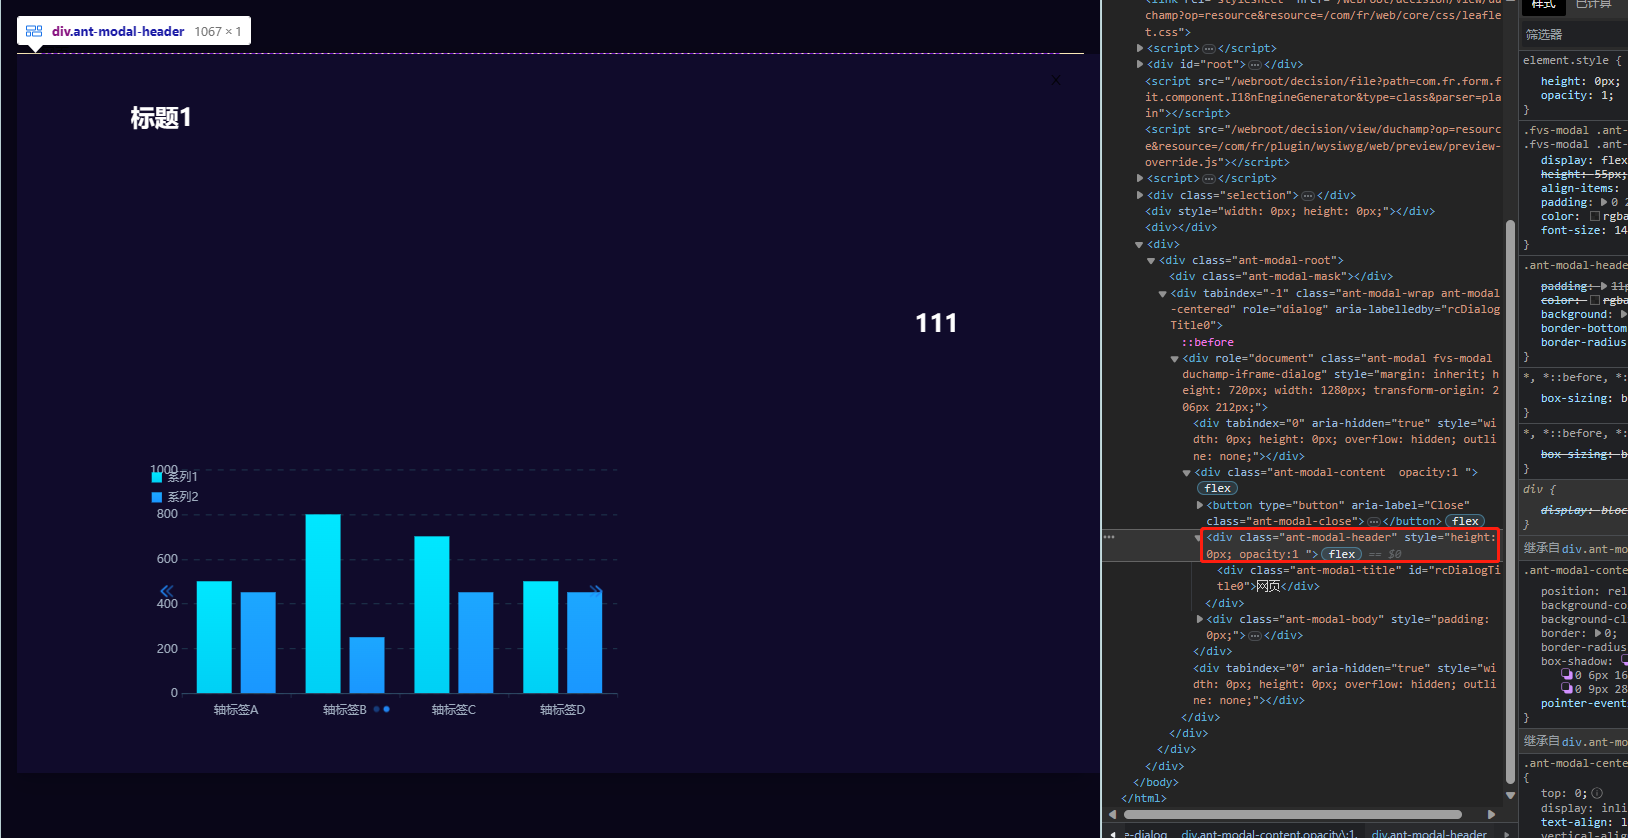Screen dimensions: 1628x838
Task: Collapse the ant-modal-root div node
Action: (1151, 261)
